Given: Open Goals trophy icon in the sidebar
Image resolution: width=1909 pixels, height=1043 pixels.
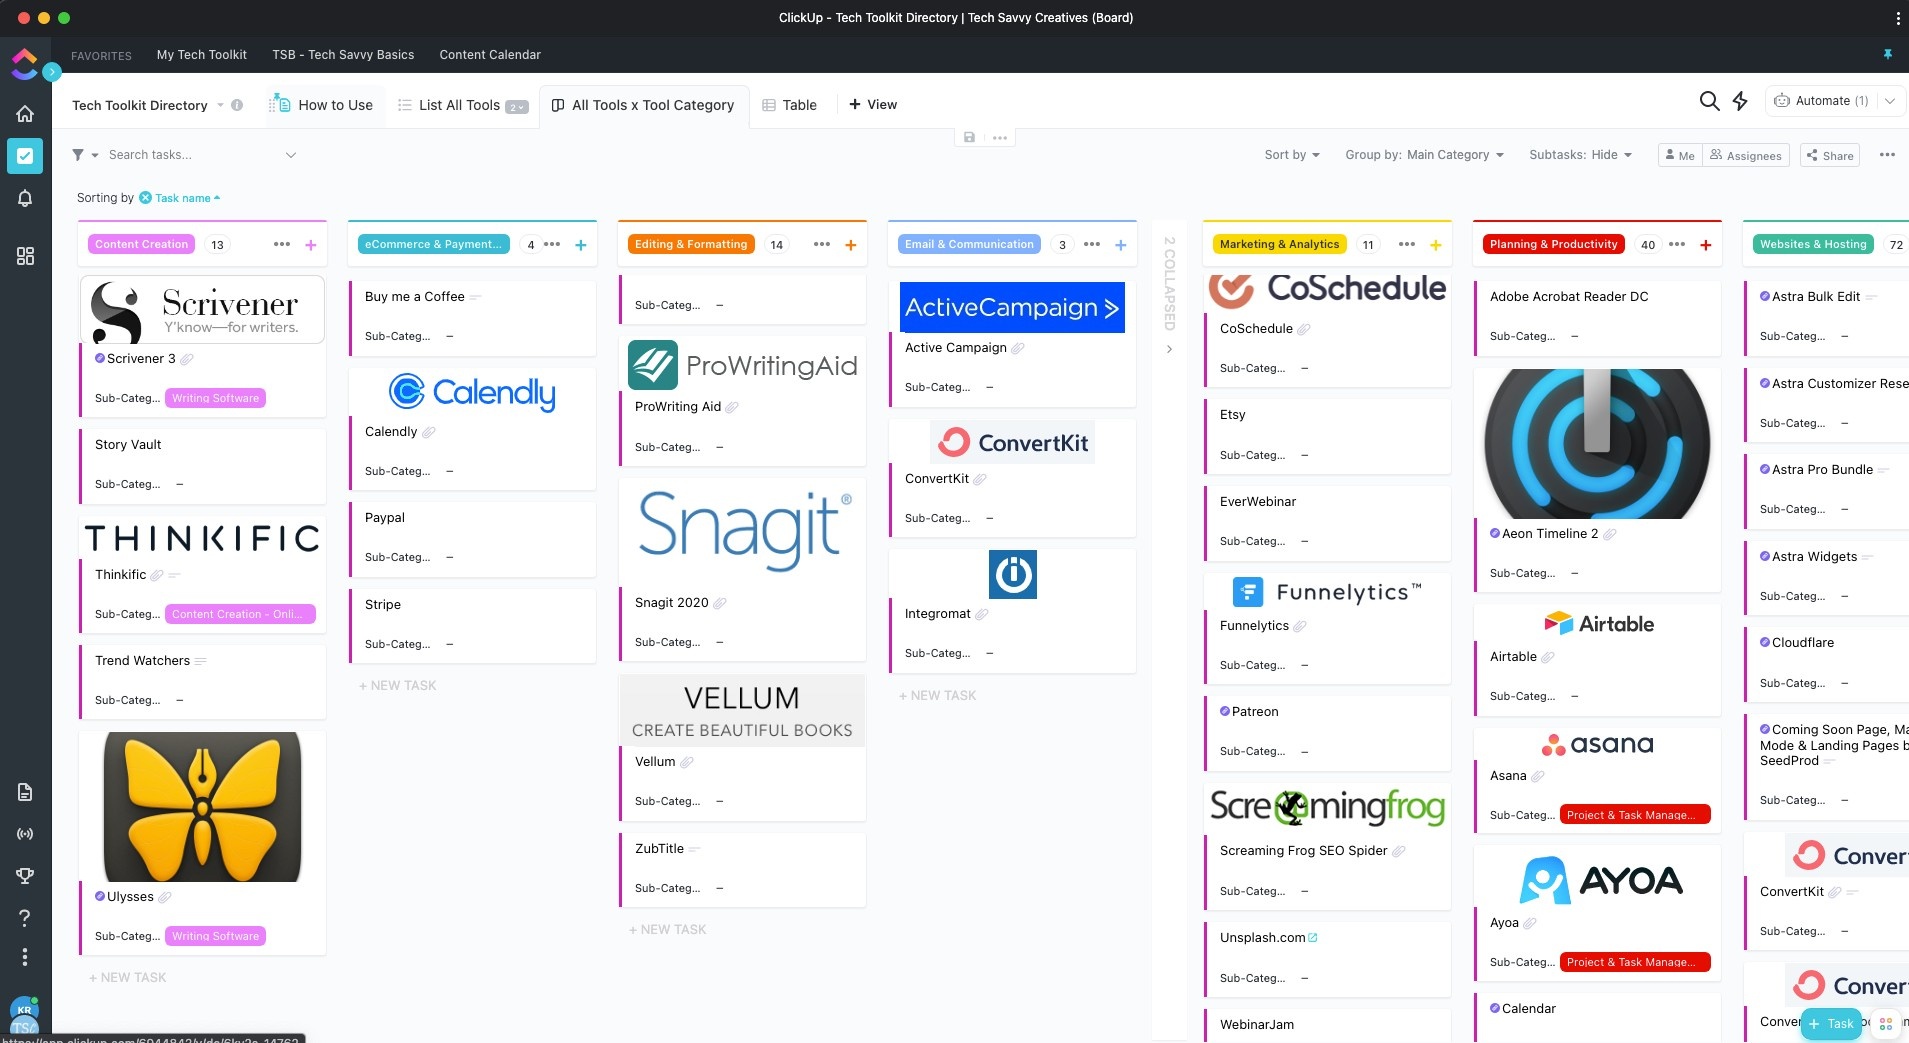Looking at the screenshot, I should [x=25, y=875].
